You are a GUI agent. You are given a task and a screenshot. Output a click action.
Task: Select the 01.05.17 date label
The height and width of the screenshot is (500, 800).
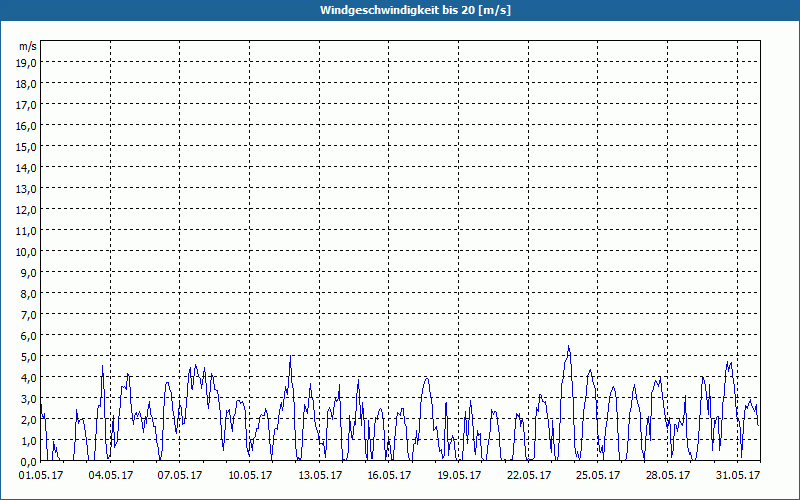coord(41,476)
